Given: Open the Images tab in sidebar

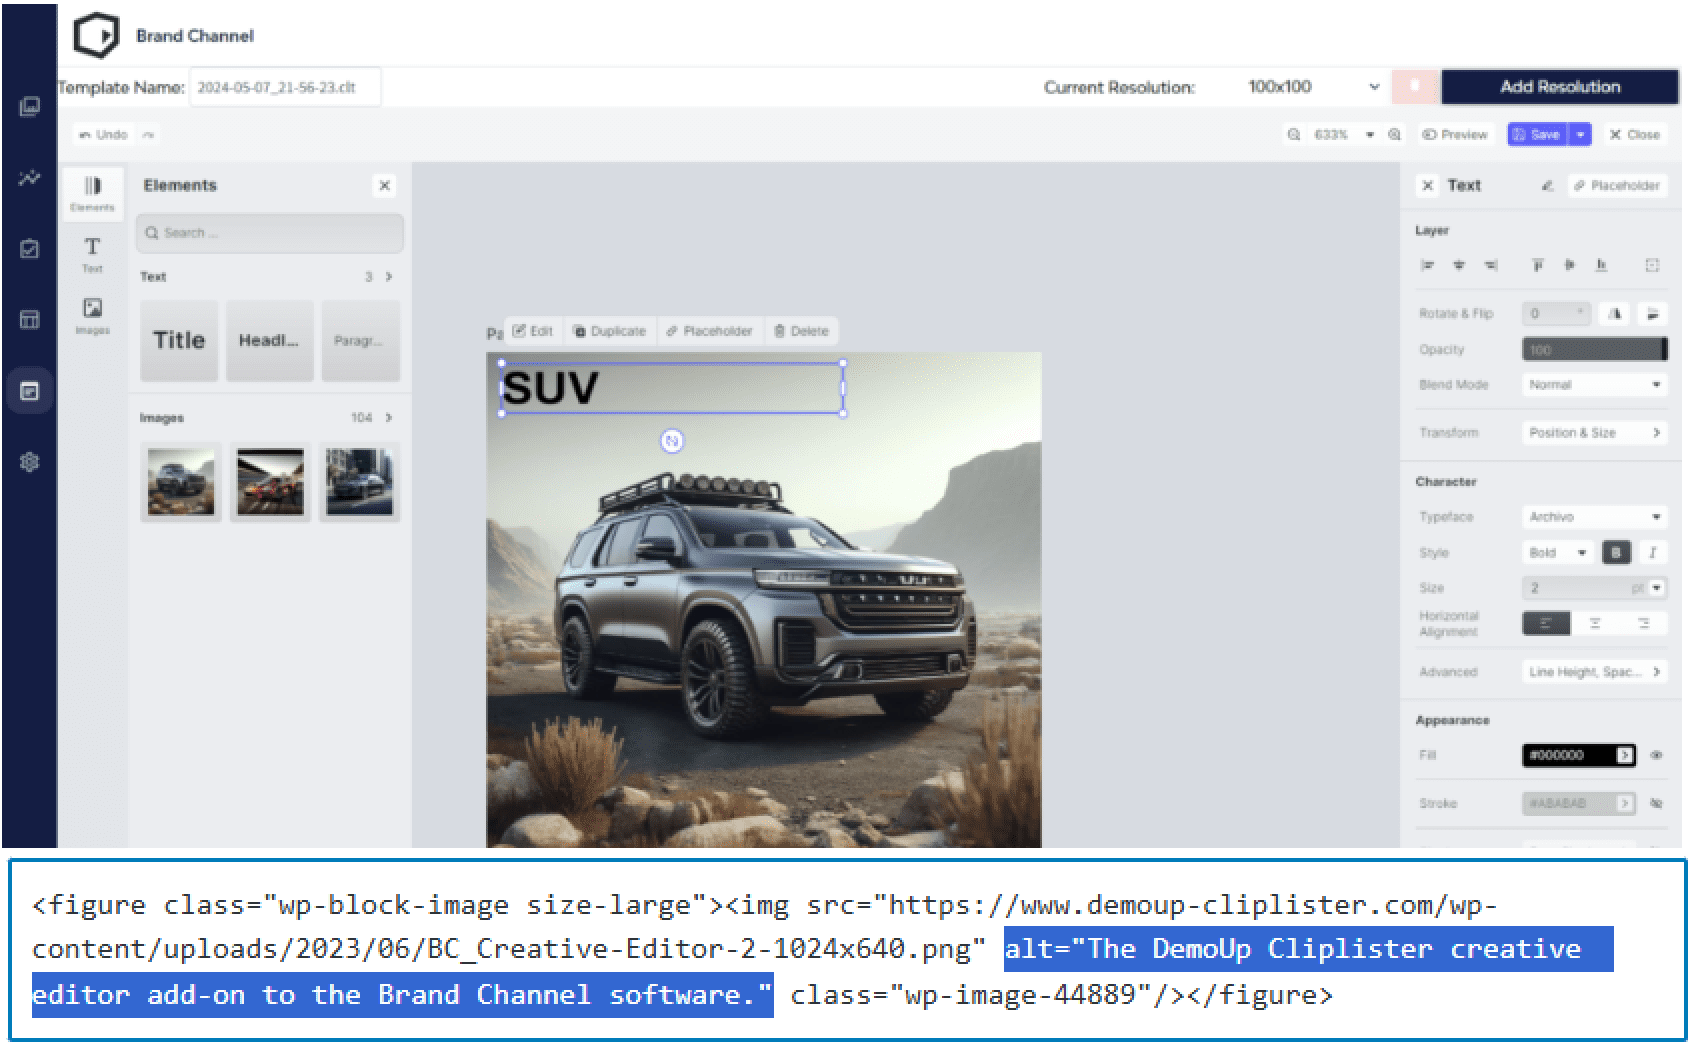Looking at the screenshot, I should [x=92, y=315].
